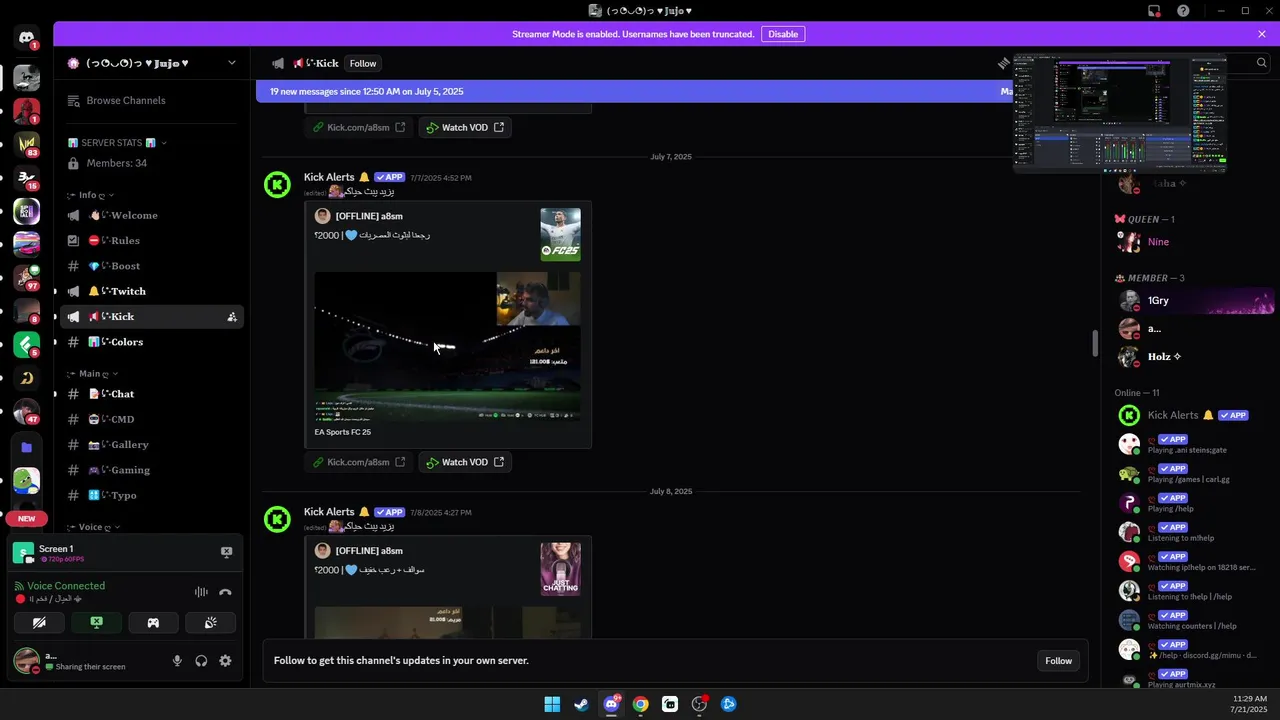Image resolution: width=1280 pixels, height=720 pixels.
Task: Open the folder icon in server list
Action: (x=27, y=447)
